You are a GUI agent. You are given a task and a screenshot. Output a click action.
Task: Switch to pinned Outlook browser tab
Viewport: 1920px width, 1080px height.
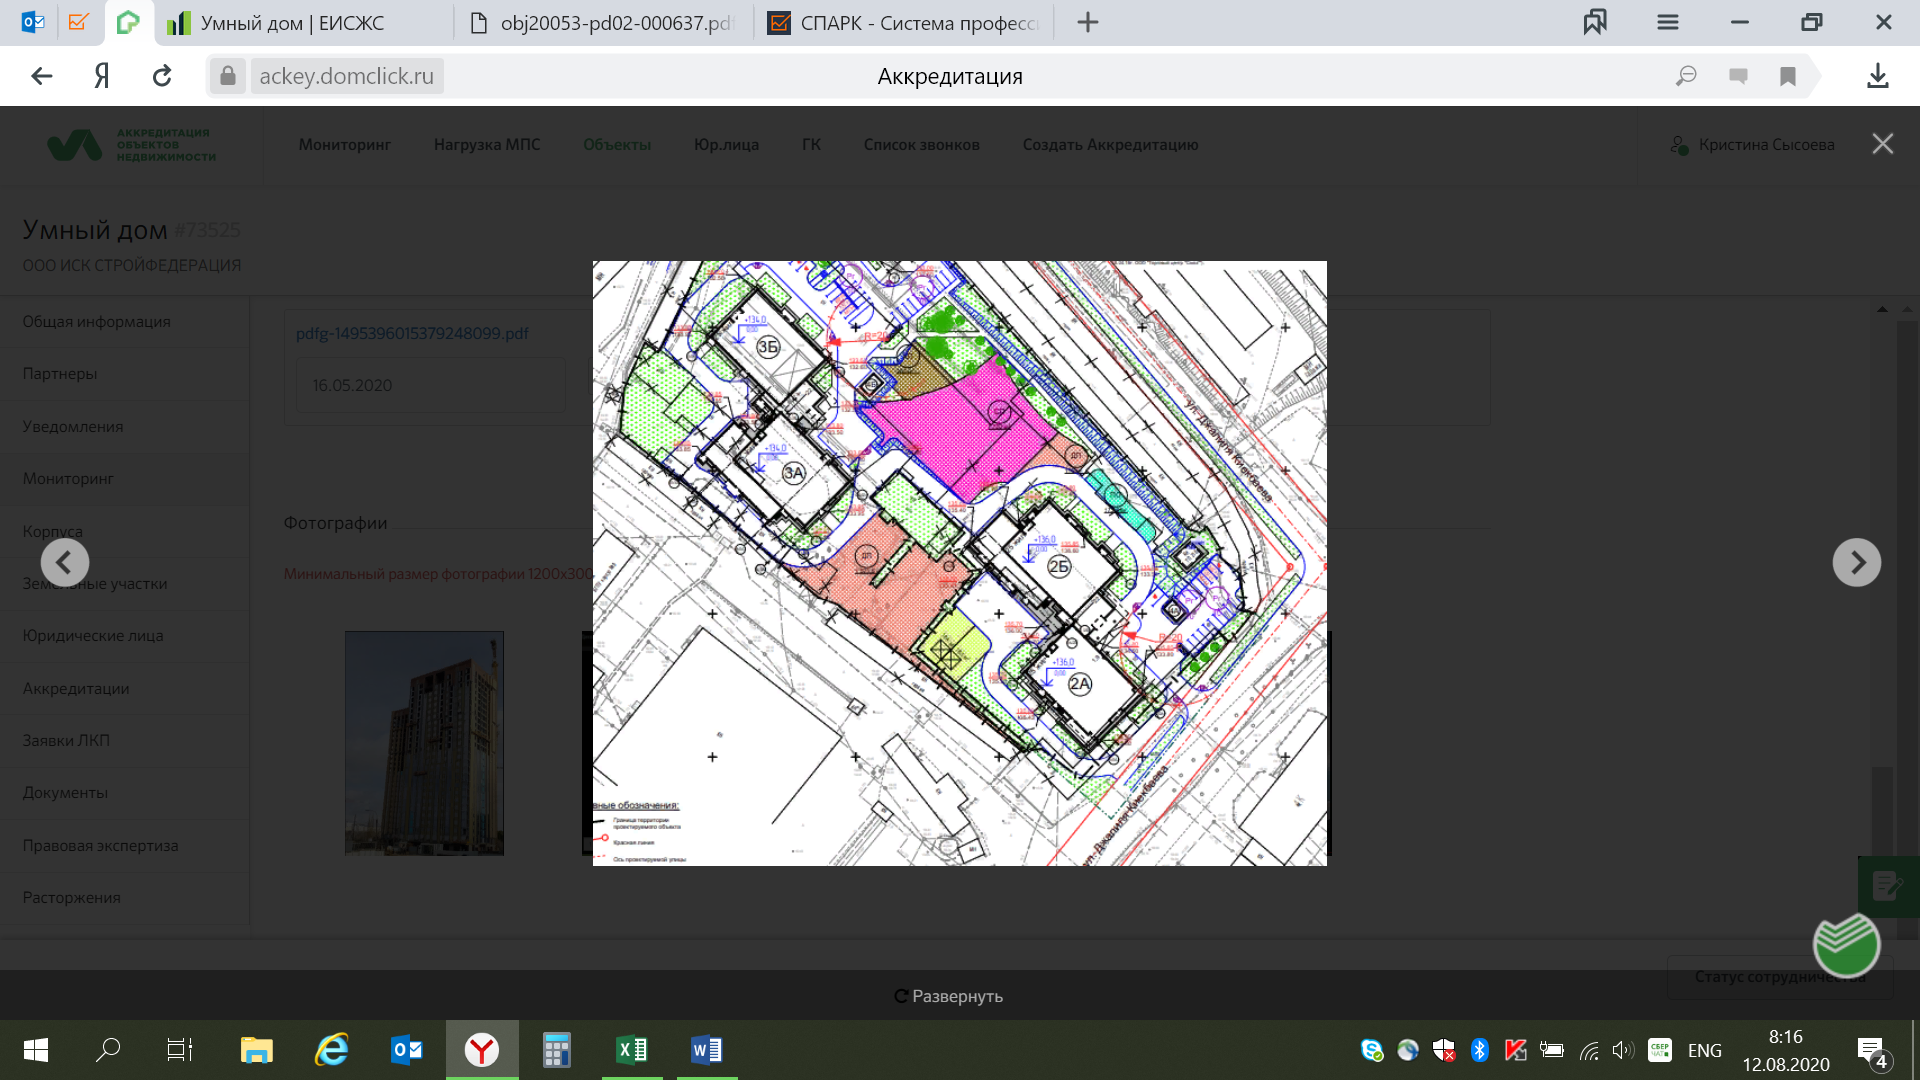[x=33, y=22]
